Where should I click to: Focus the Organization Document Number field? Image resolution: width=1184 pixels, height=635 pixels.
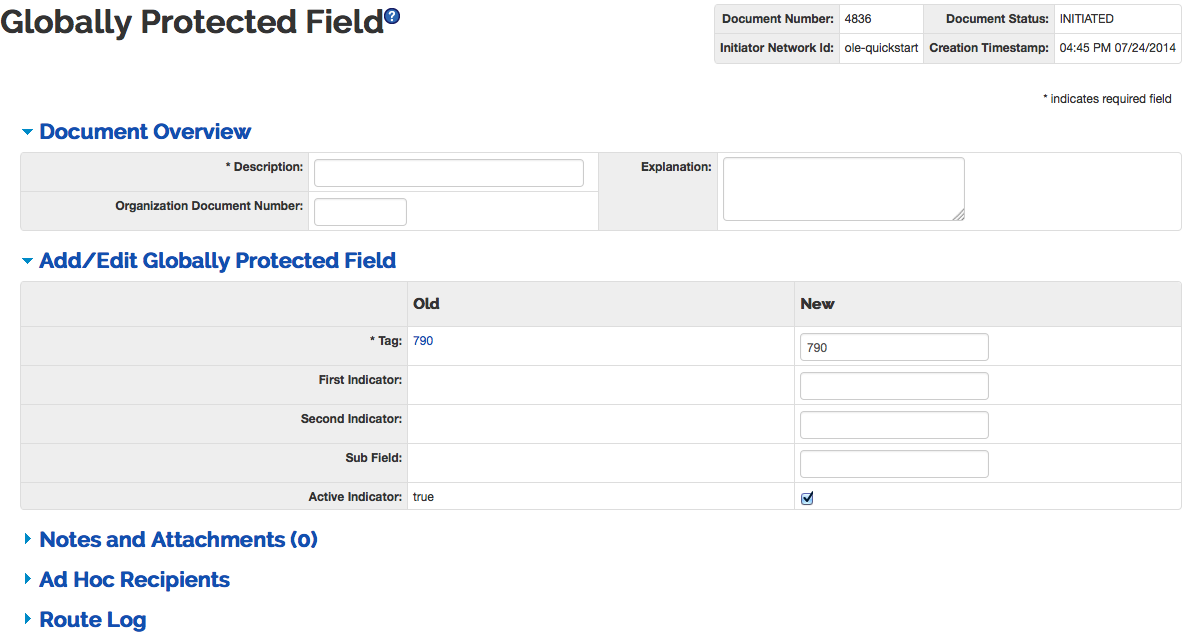pyautogui.click(x=360, y=212)
